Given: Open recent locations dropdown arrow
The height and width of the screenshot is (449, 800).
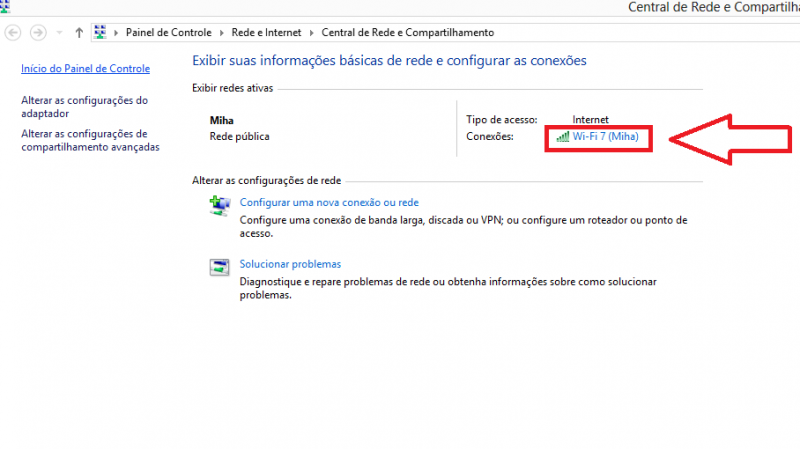Looking at the screenshot, I should pyautogui.click(x=59, y=34).
